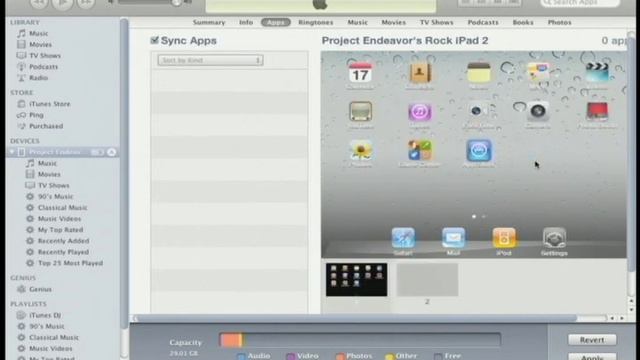
Task: Click the Photos sunflower app icon
Action: pyautogui.click(x=360, y=150)
